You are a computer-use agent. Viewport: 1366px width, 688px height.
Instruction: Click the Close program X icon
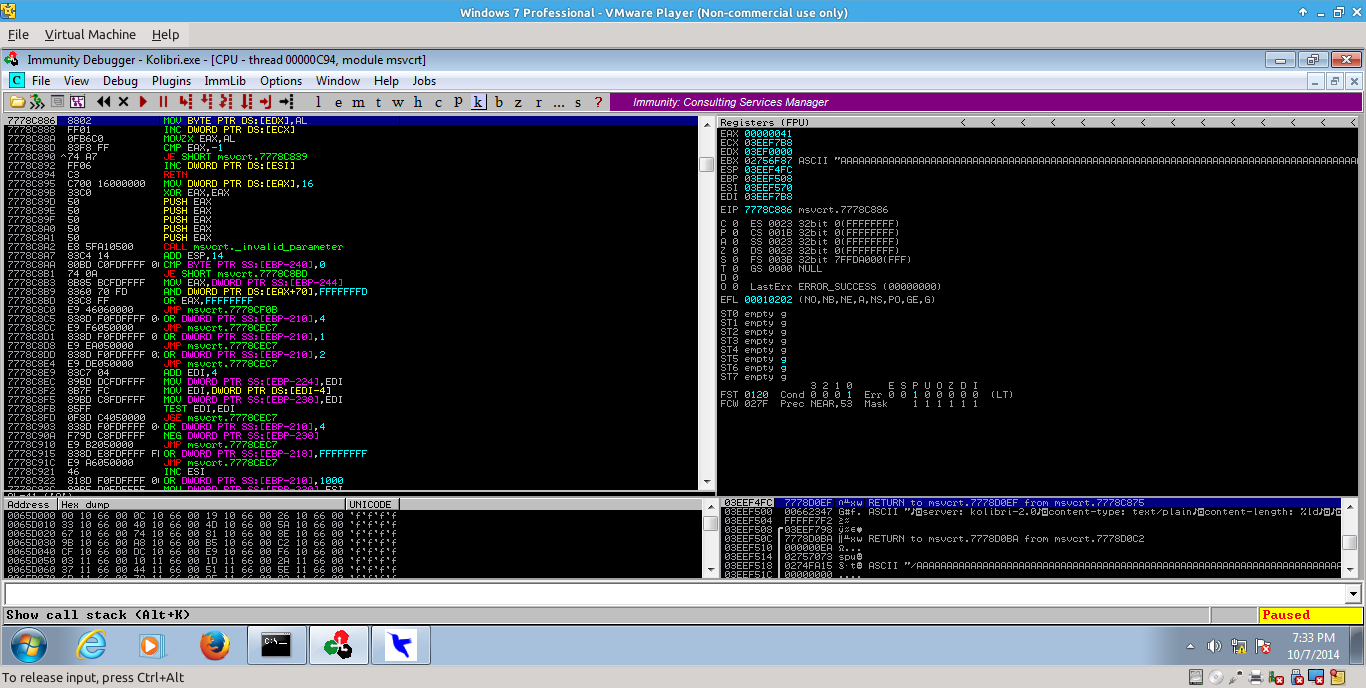pyautogui.click(x=123, y=102)
